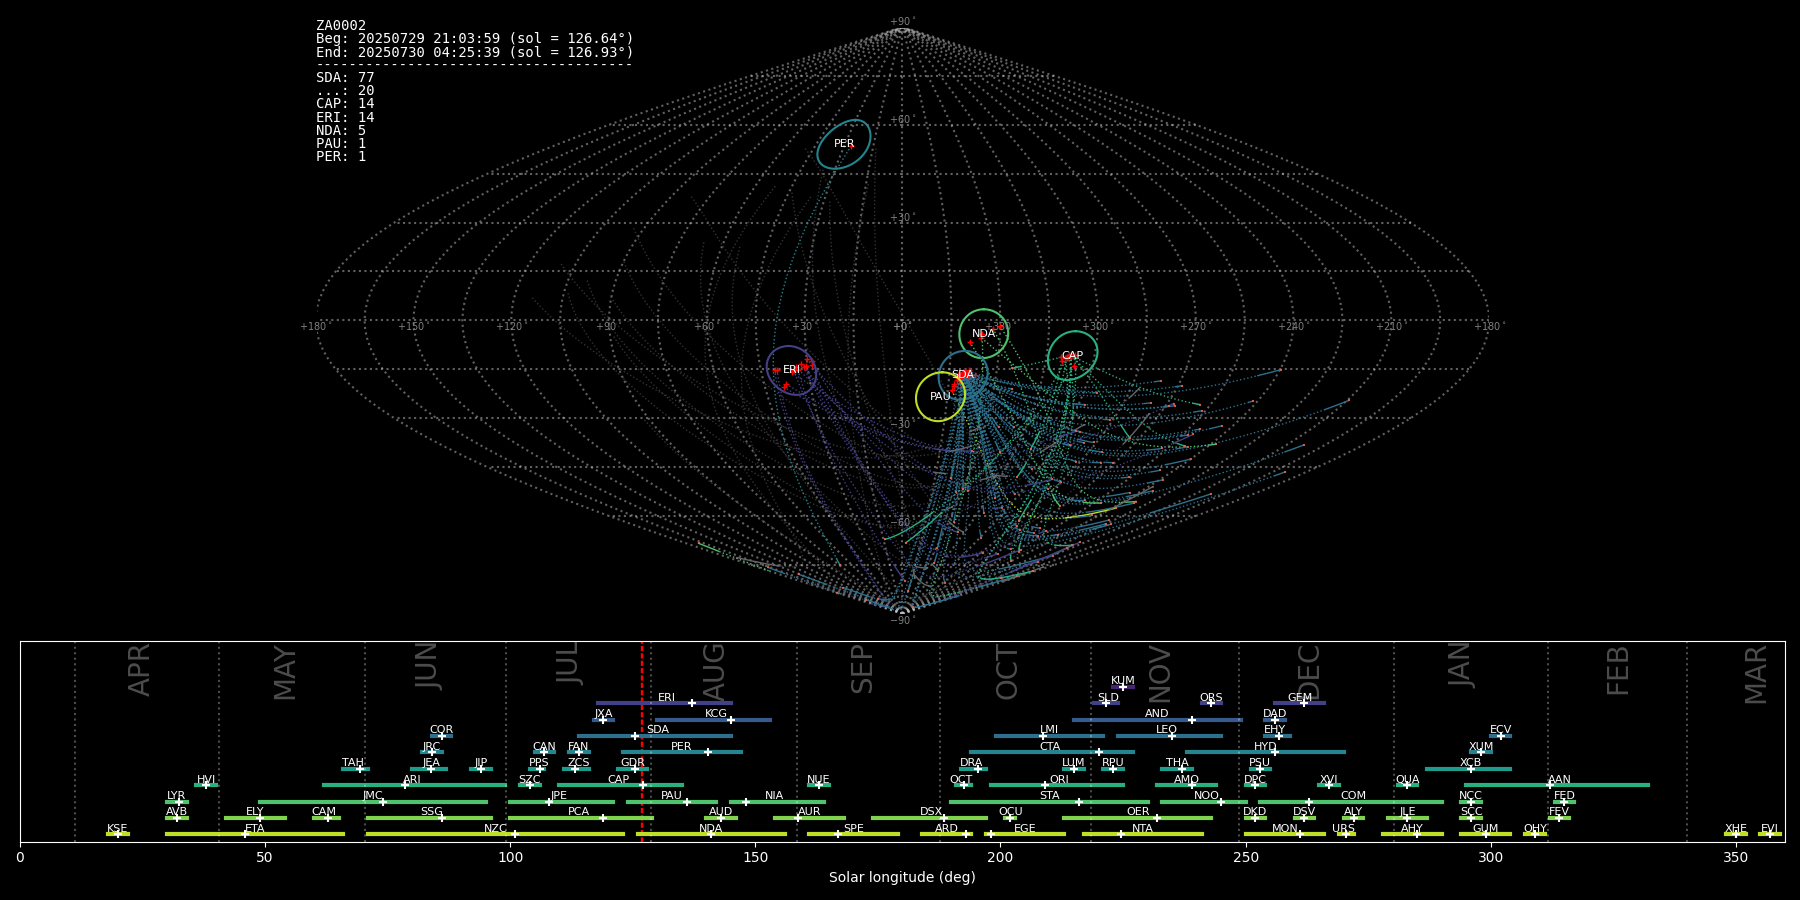
Task: Click the GEM shower bar in timeline
Action: point(1299,703)
